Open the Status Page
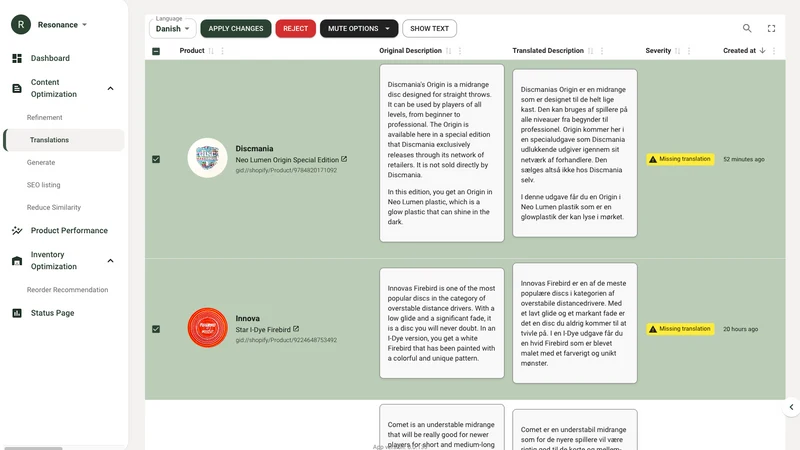The width and height of the screenshot is (800, 450). point(52,313)
